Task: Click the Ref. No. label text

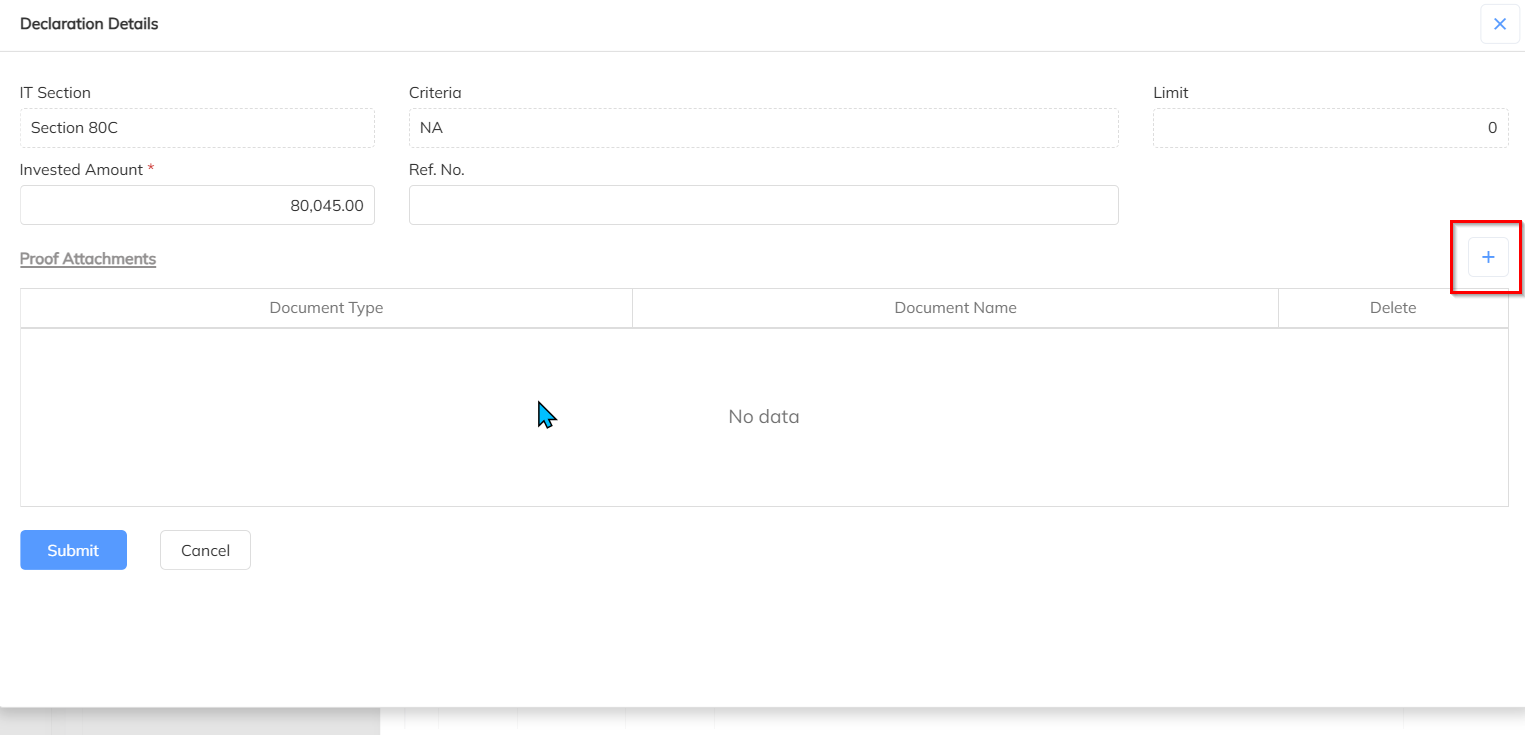Action: pos(436,170)
